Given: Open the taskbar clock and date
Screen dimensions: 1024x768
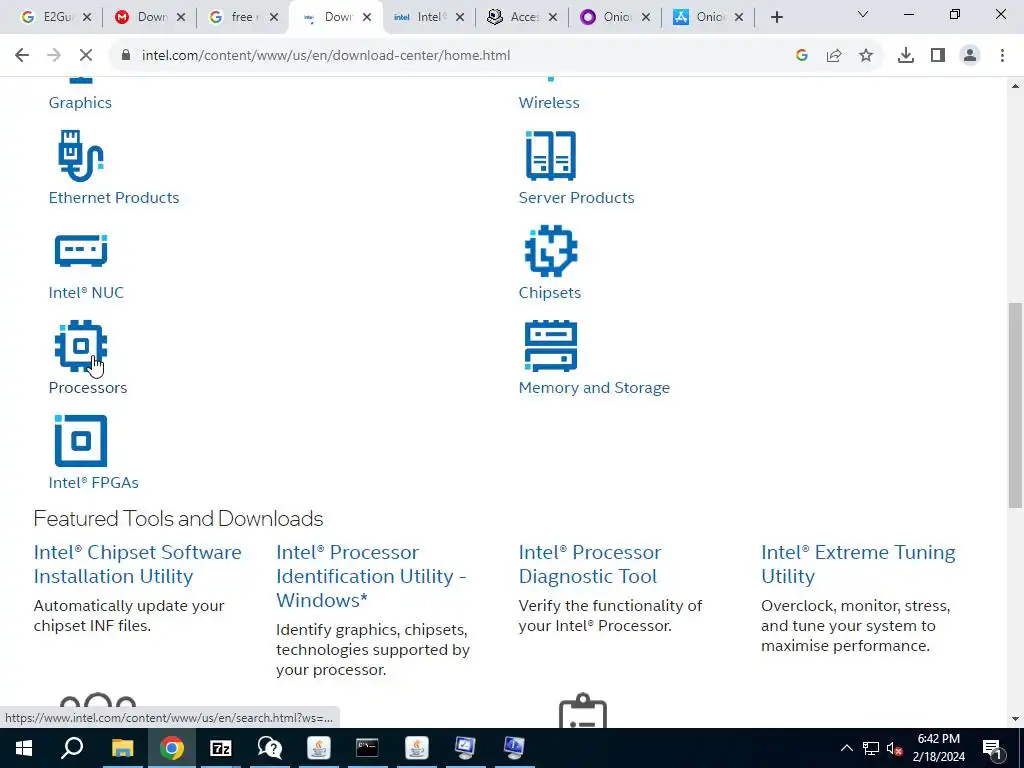Looking at the screenshot, I should pyautogui.click(x=938, y=748).
